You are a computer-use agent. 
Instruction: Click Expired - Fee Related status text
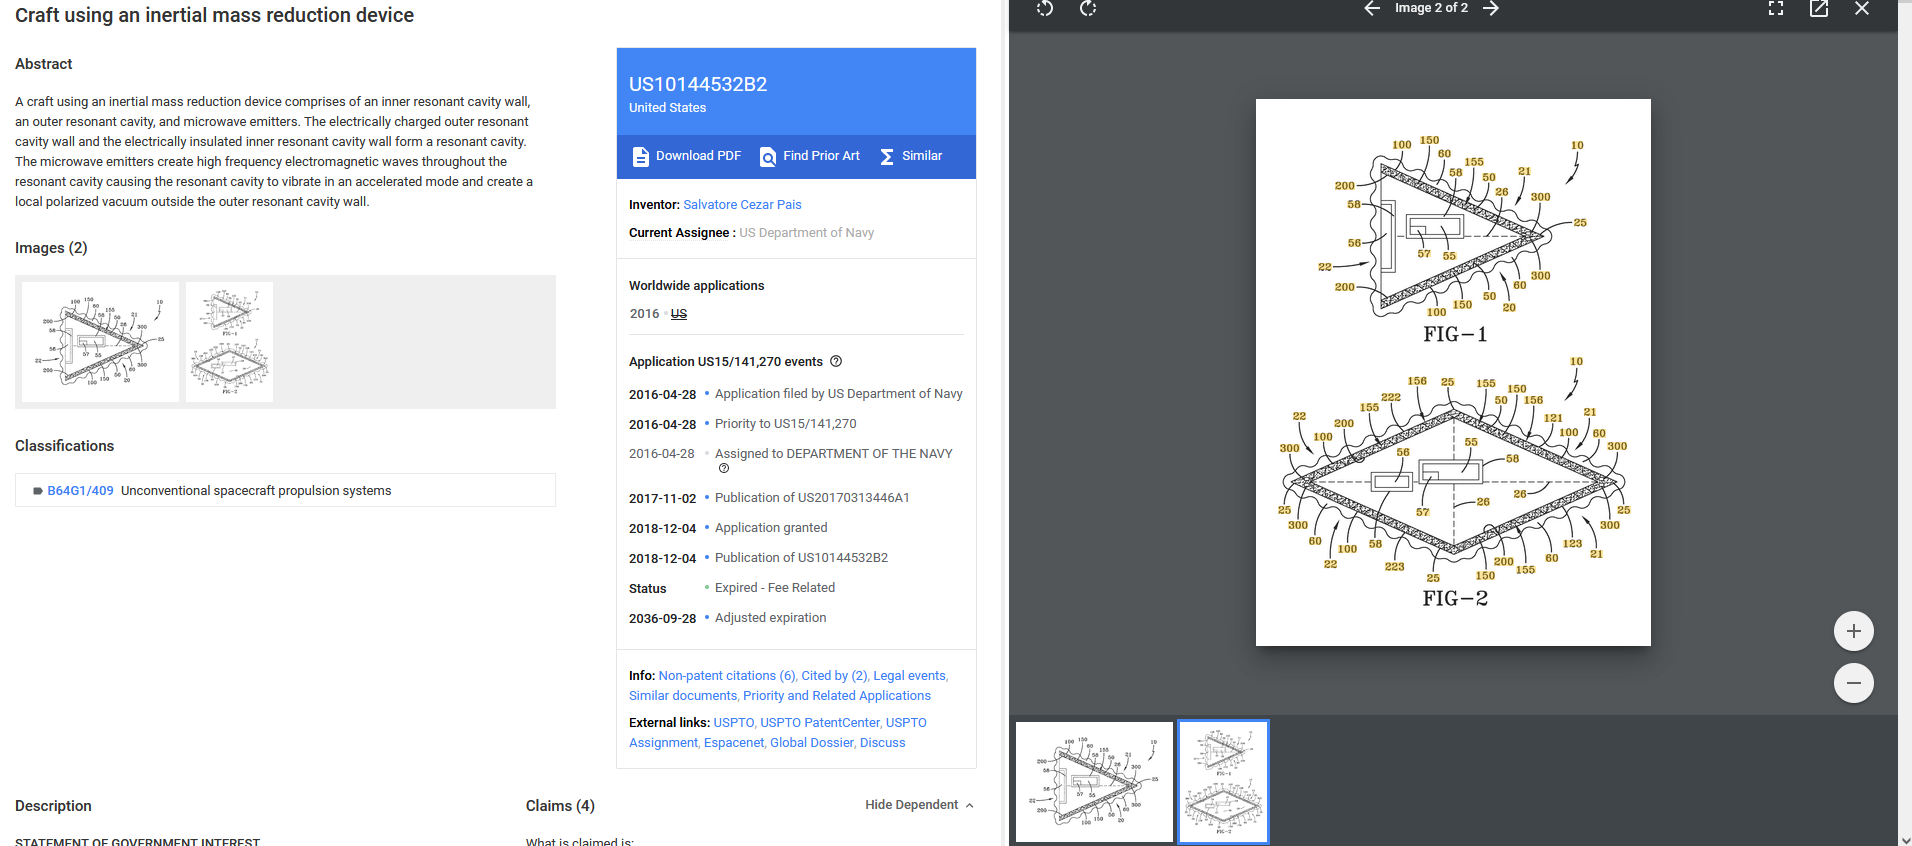[775, 588]
